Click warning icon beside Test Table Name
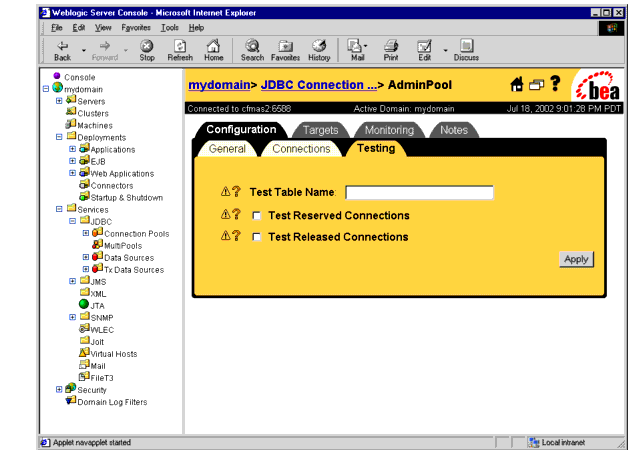634x465 pixels. tap(226, 191)
